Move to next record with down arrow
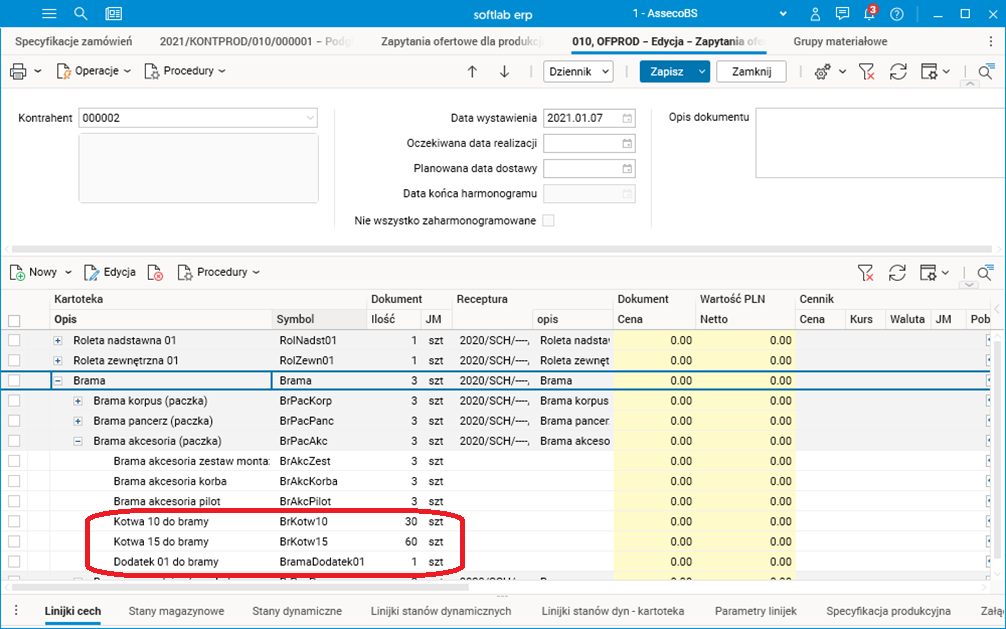This screenshot has width=1006, height=629. pos(504,71)
